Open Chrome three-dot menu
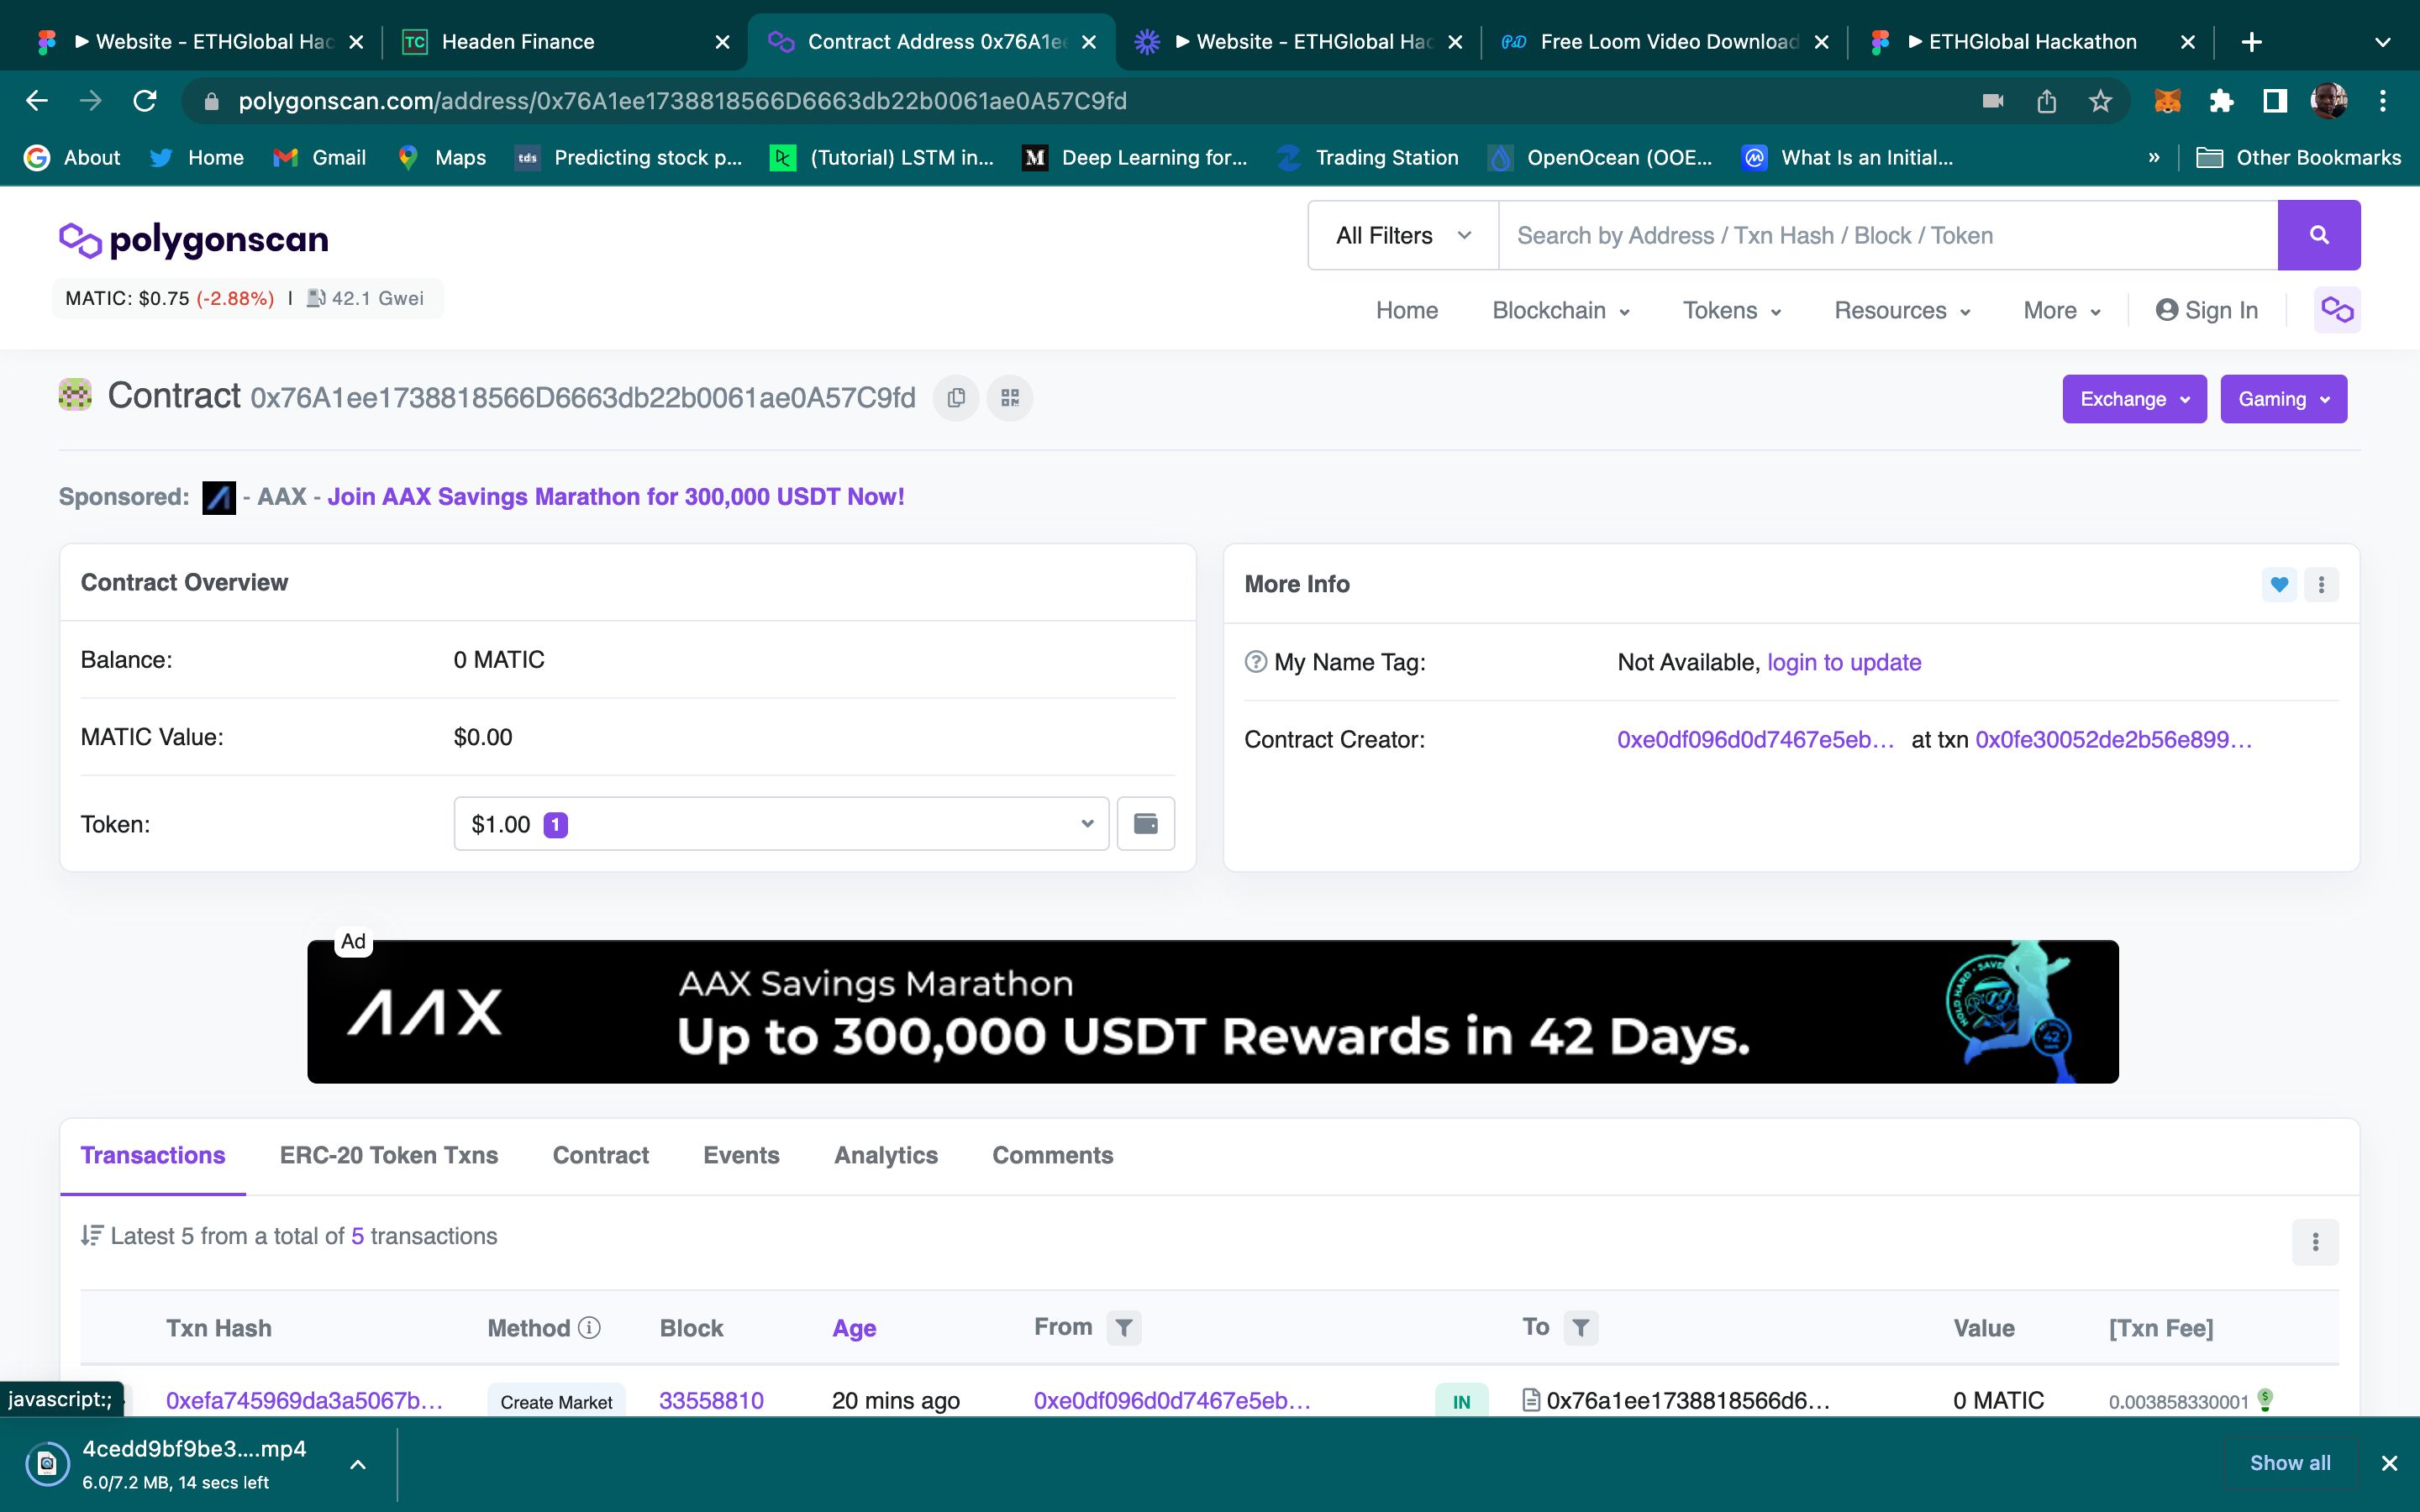 pos(2383,101)
